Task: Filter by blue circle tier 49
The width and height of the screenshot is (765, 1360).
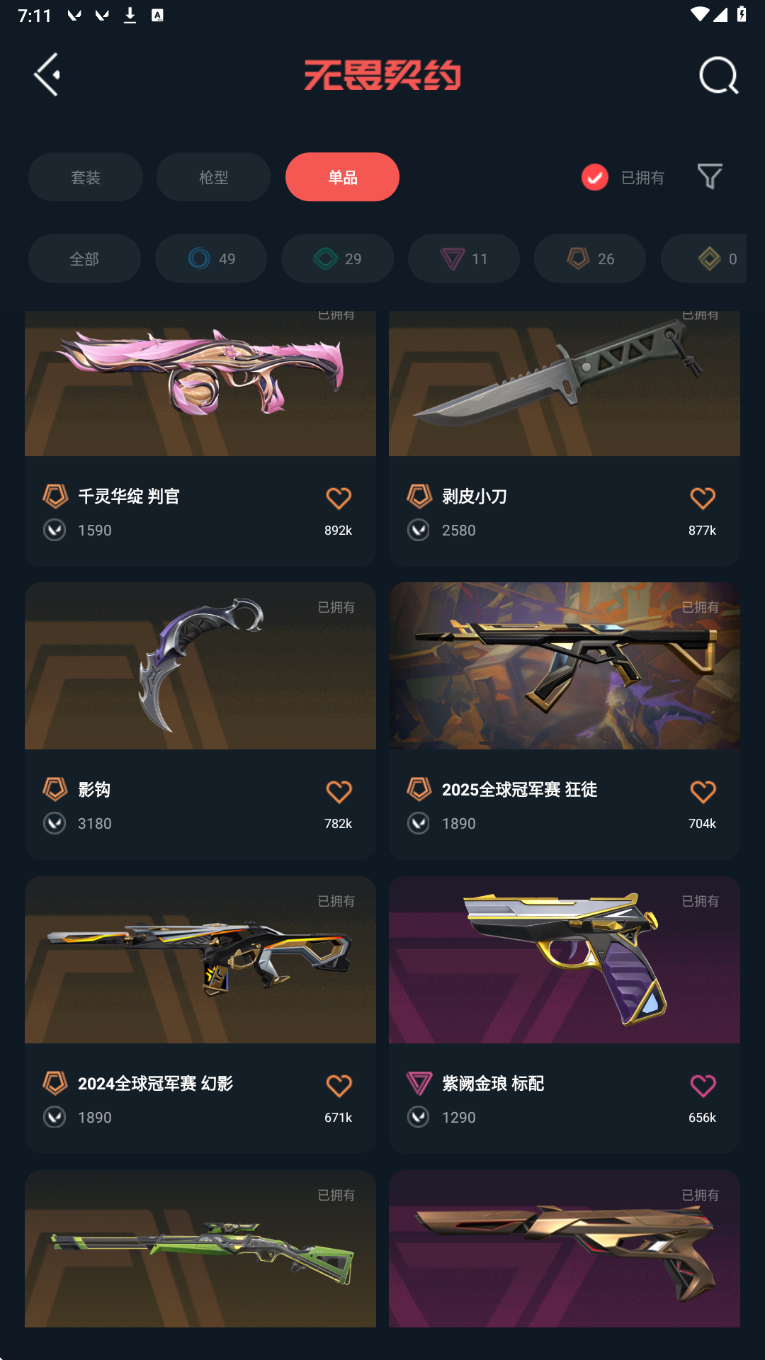Action: 211,259
